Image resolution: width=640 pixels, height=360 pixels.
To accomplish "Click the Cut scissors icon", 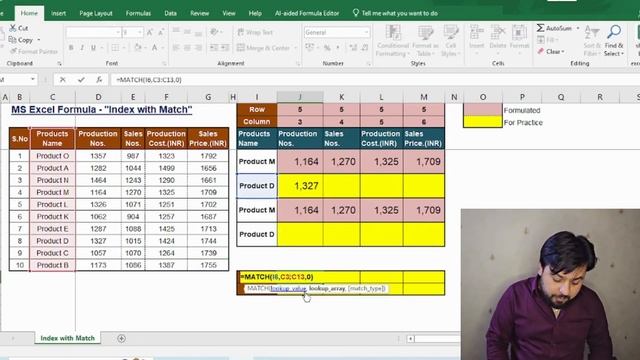I will point(13,28).
